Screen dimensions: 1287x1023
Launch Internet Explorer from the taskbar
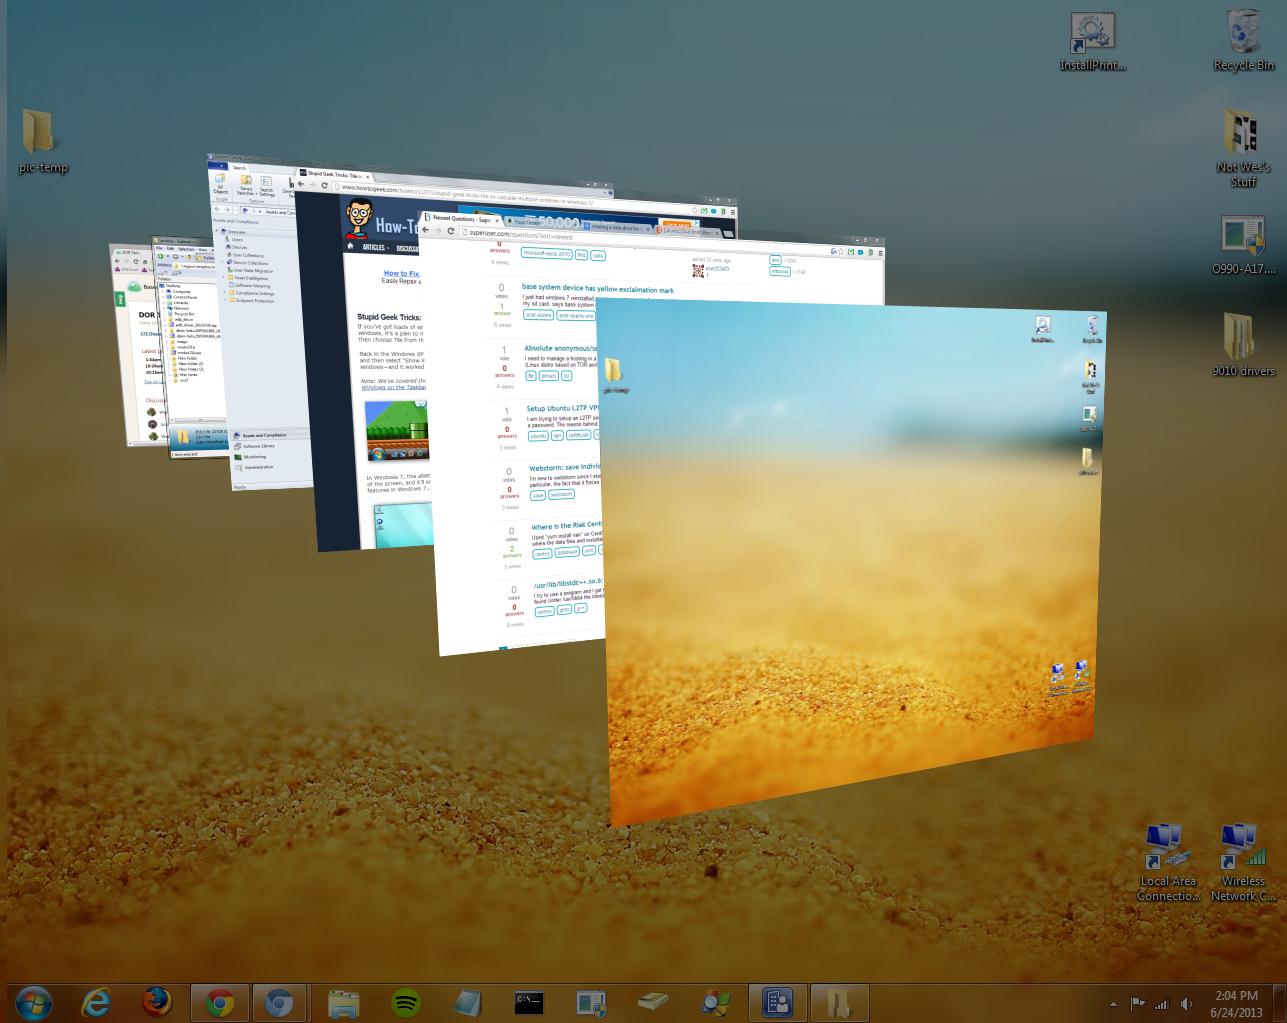coord(96,1002)
